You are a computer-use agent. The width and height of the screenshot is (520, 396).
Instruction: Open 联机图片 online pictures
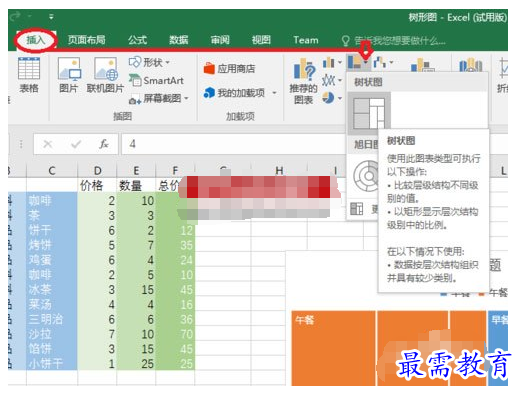click(x=105, y=75)
